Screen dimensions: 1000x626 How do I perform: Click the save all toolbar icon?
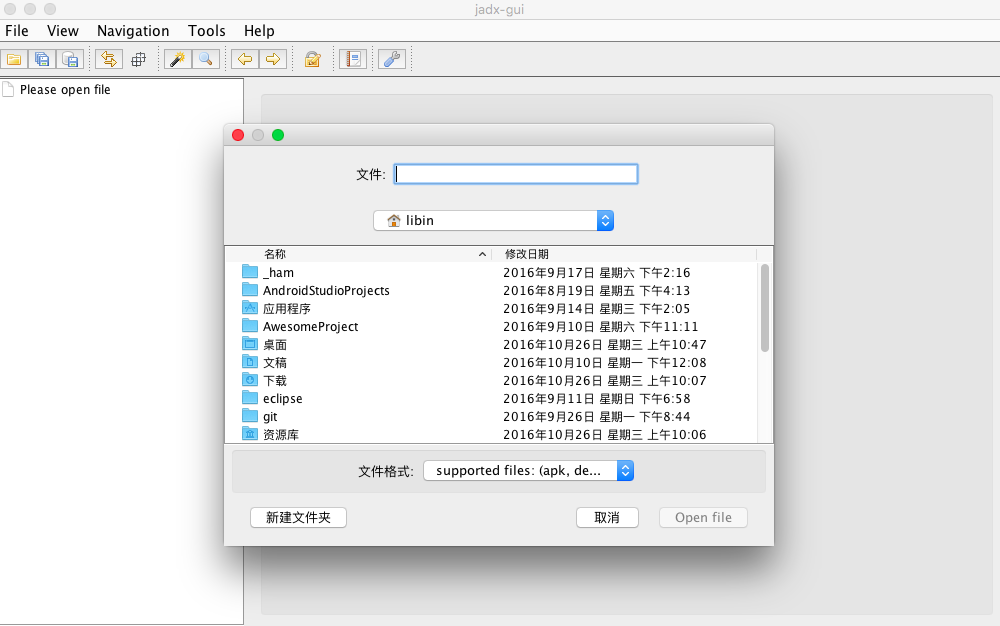tap(42, 59)
